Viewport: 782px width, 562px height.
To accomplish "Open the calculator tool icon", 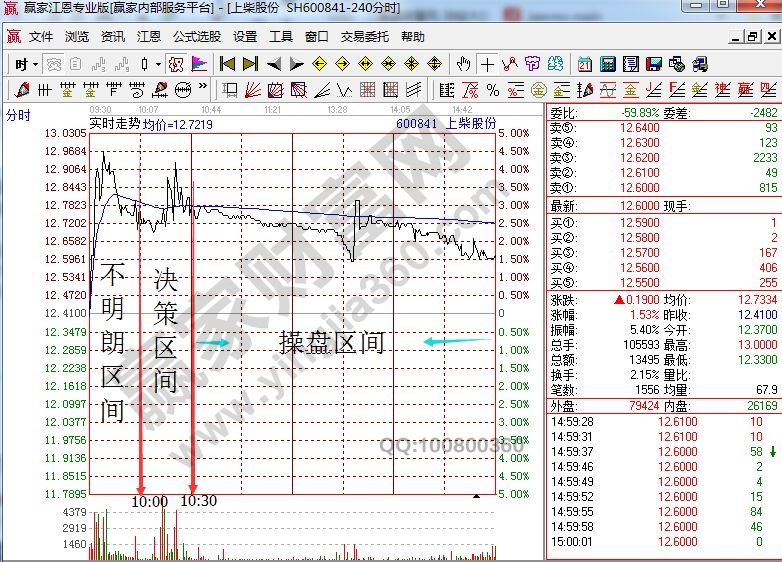I will (x=607, y=64).
